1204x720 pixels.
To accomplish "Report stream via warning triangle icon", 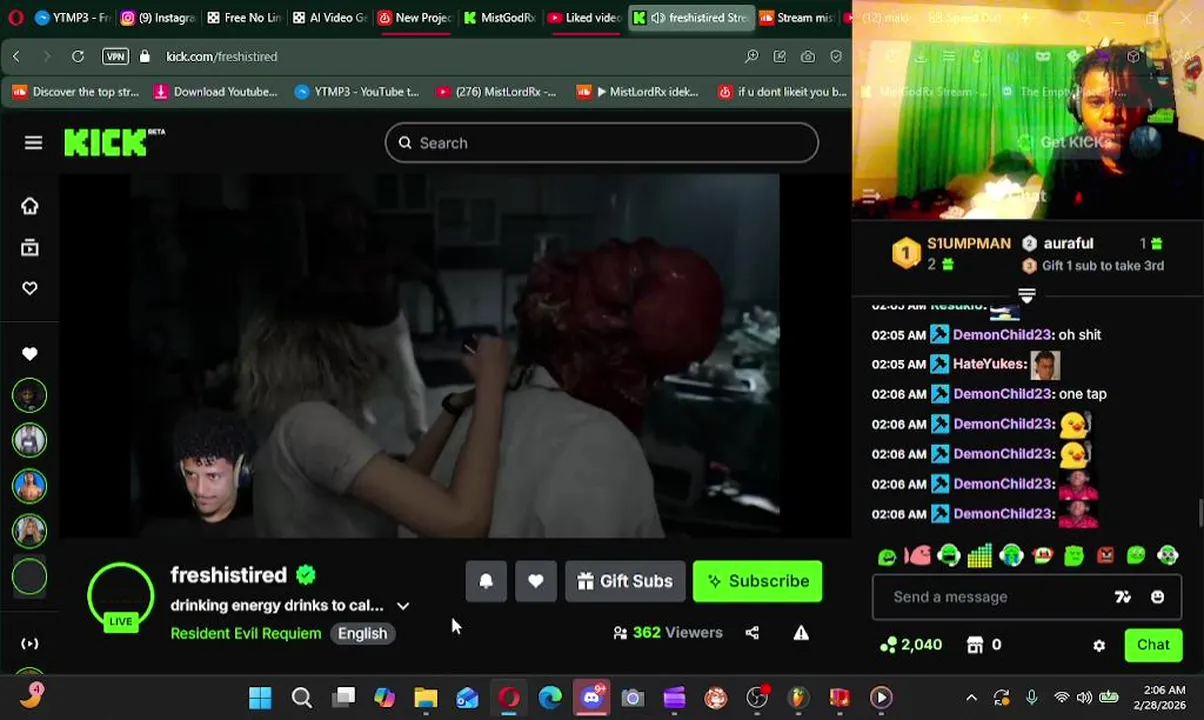I will click(x=801, y=633).
